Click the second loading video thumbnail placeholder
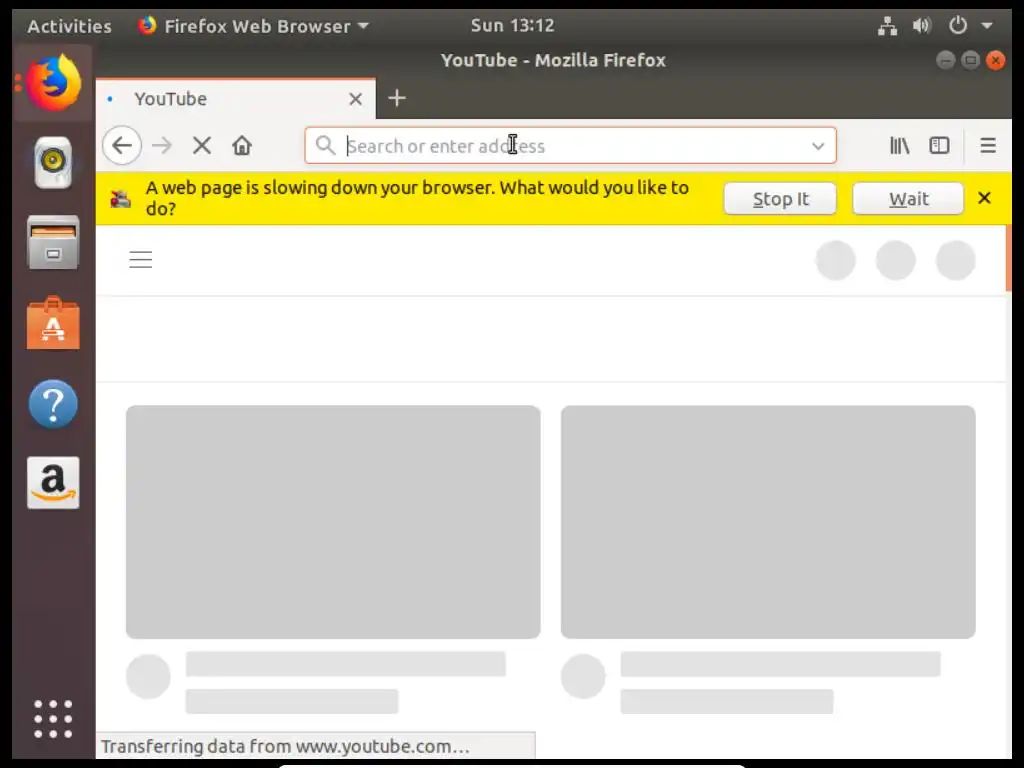 768,522
